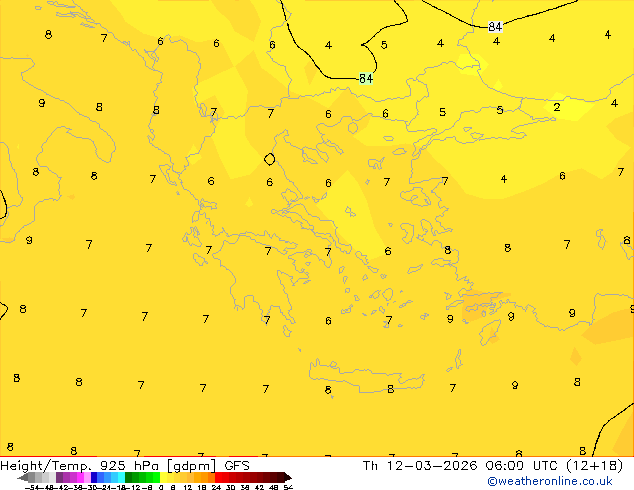Click the orange swatch left of the red swatches
The image size is (634, 490).
pyautogui.click(x=211, y=477)
